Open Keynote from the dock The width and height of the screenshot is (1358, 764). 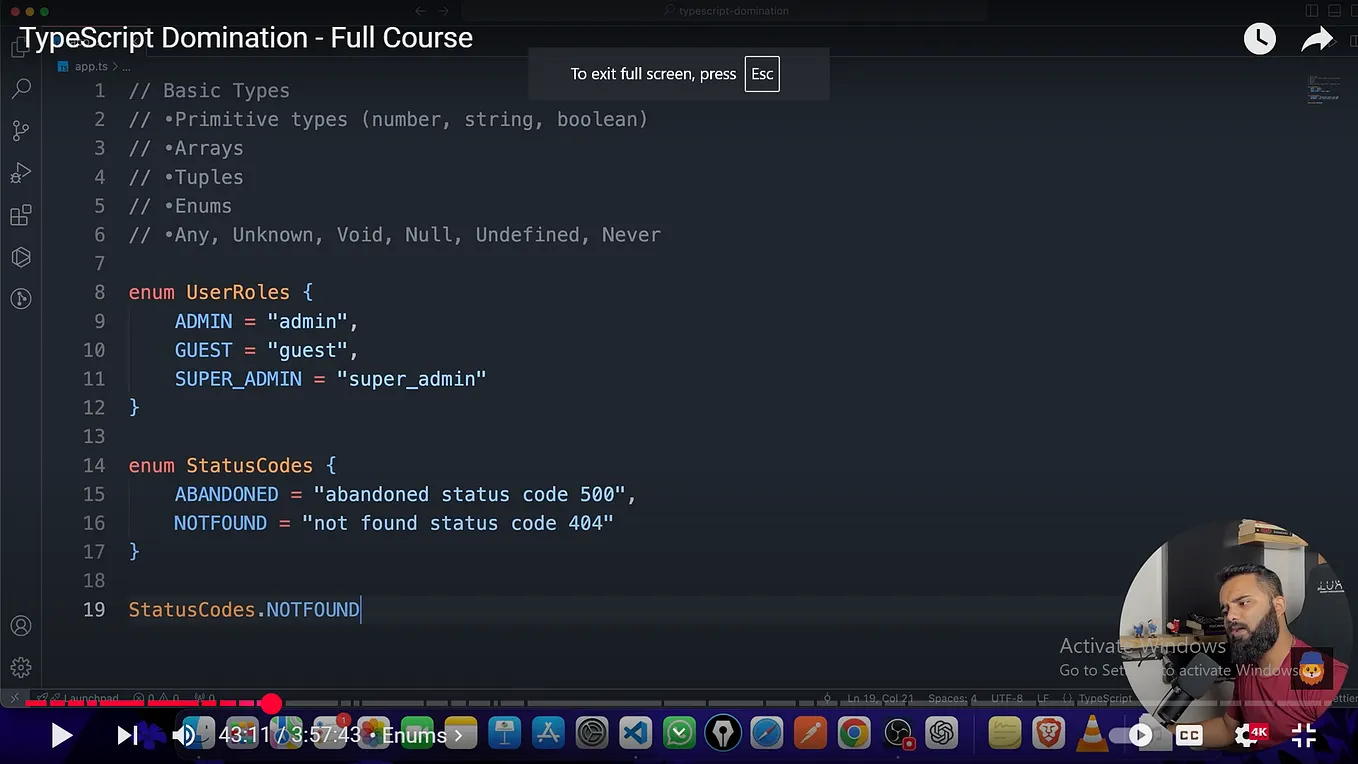click(x=504, y=734)
